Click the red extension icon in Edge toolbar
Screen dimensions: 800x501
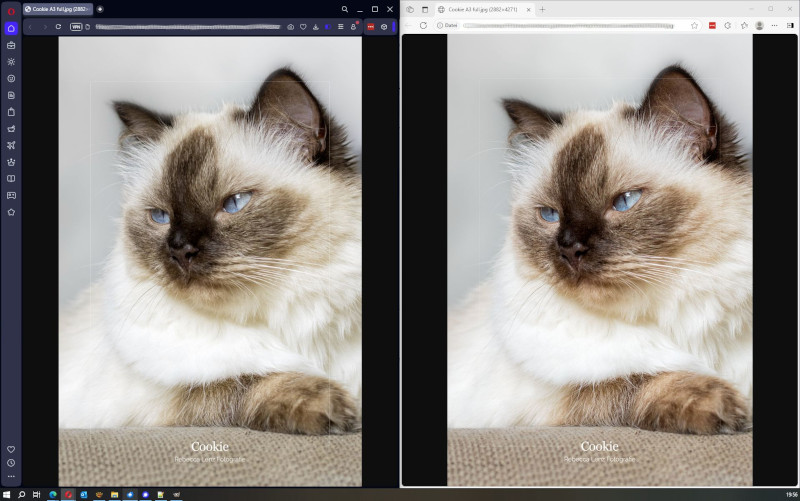click(712, 25)
